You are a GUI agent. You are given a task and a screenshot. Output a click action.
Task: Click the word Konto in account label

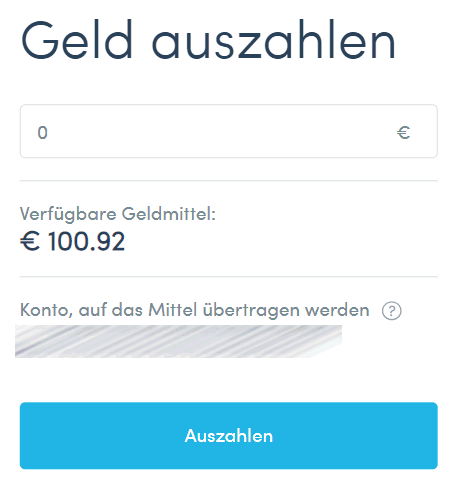46,310
